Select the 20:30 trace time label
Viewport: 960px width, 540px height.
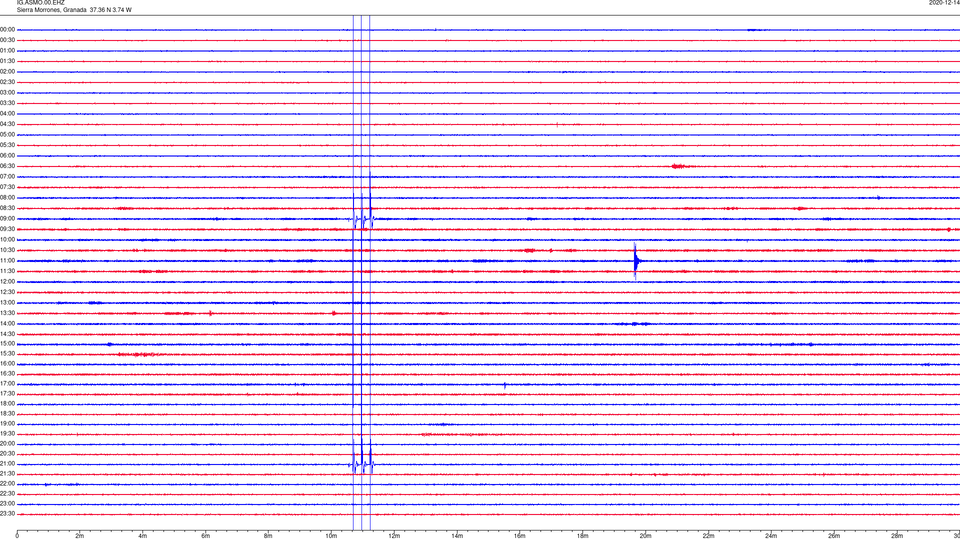tap(8, 454)
